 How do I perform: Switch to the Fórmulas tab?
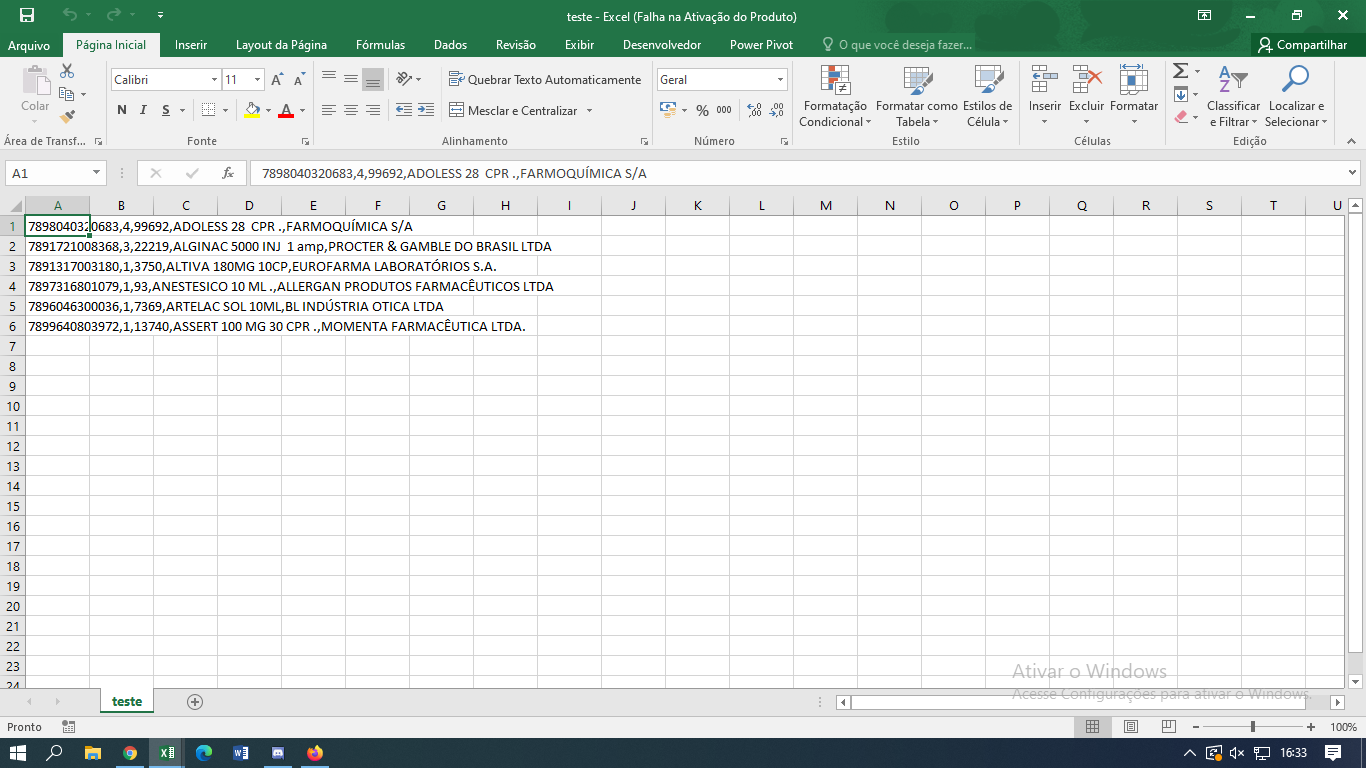tap(380, 45)
